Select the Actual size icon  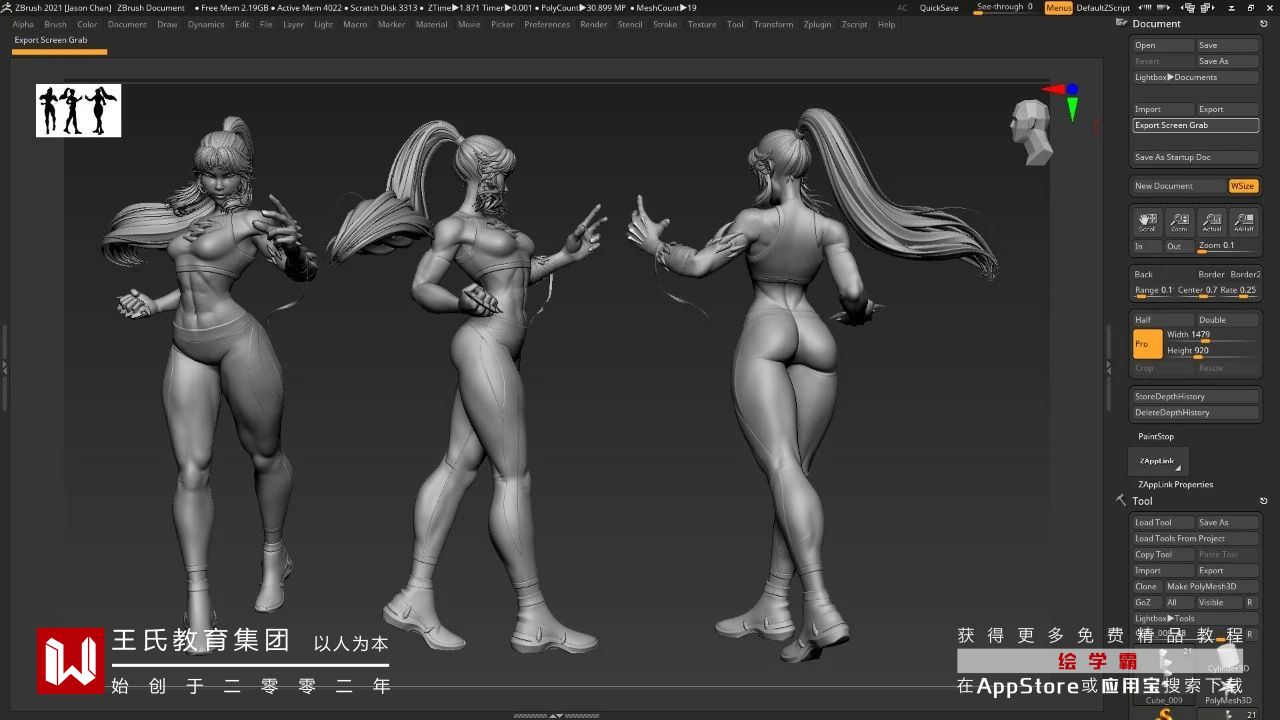pyautogui.click(x=1212, y=221)
